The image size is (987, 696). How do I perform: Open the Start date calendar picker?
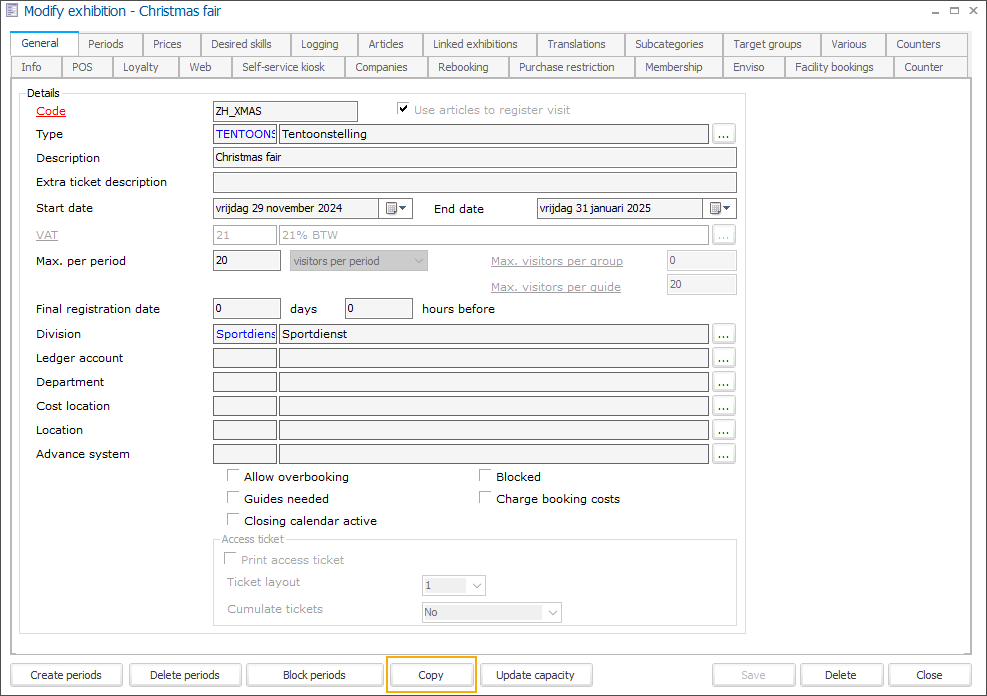(396, 208)
